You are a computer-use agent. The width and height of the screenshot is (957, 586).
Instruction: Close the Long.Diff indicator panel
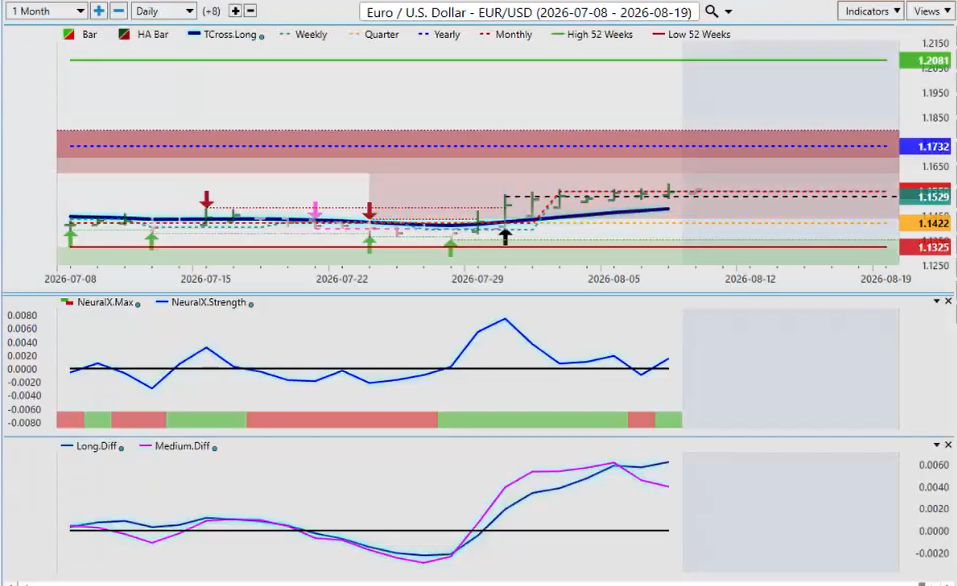pos(948,445)
